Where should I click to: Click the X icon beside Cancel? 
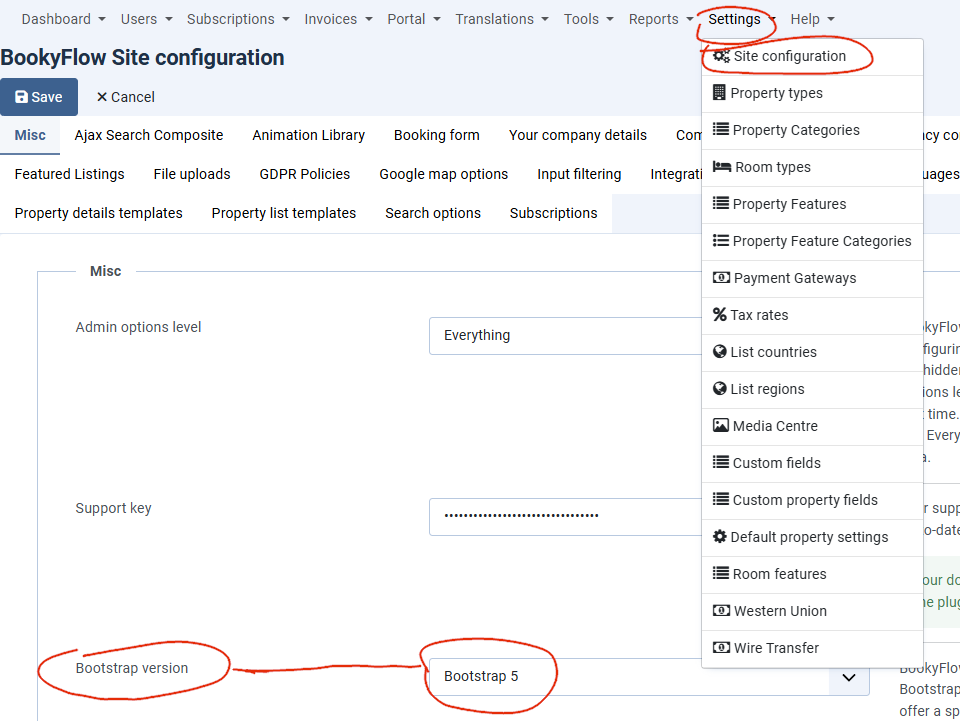[x=102, y=97]
